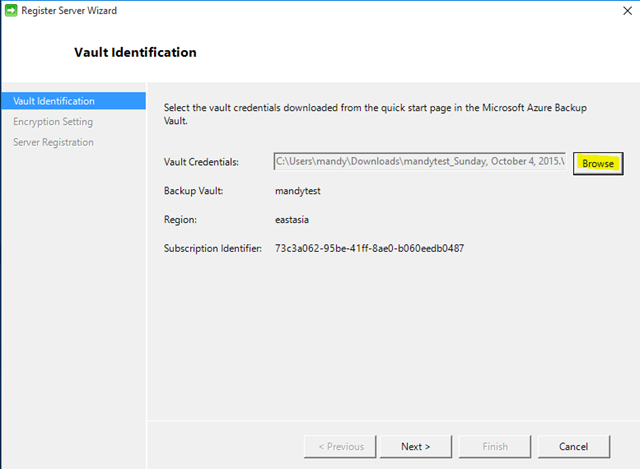Click the Vault Credentials path field

420,161
